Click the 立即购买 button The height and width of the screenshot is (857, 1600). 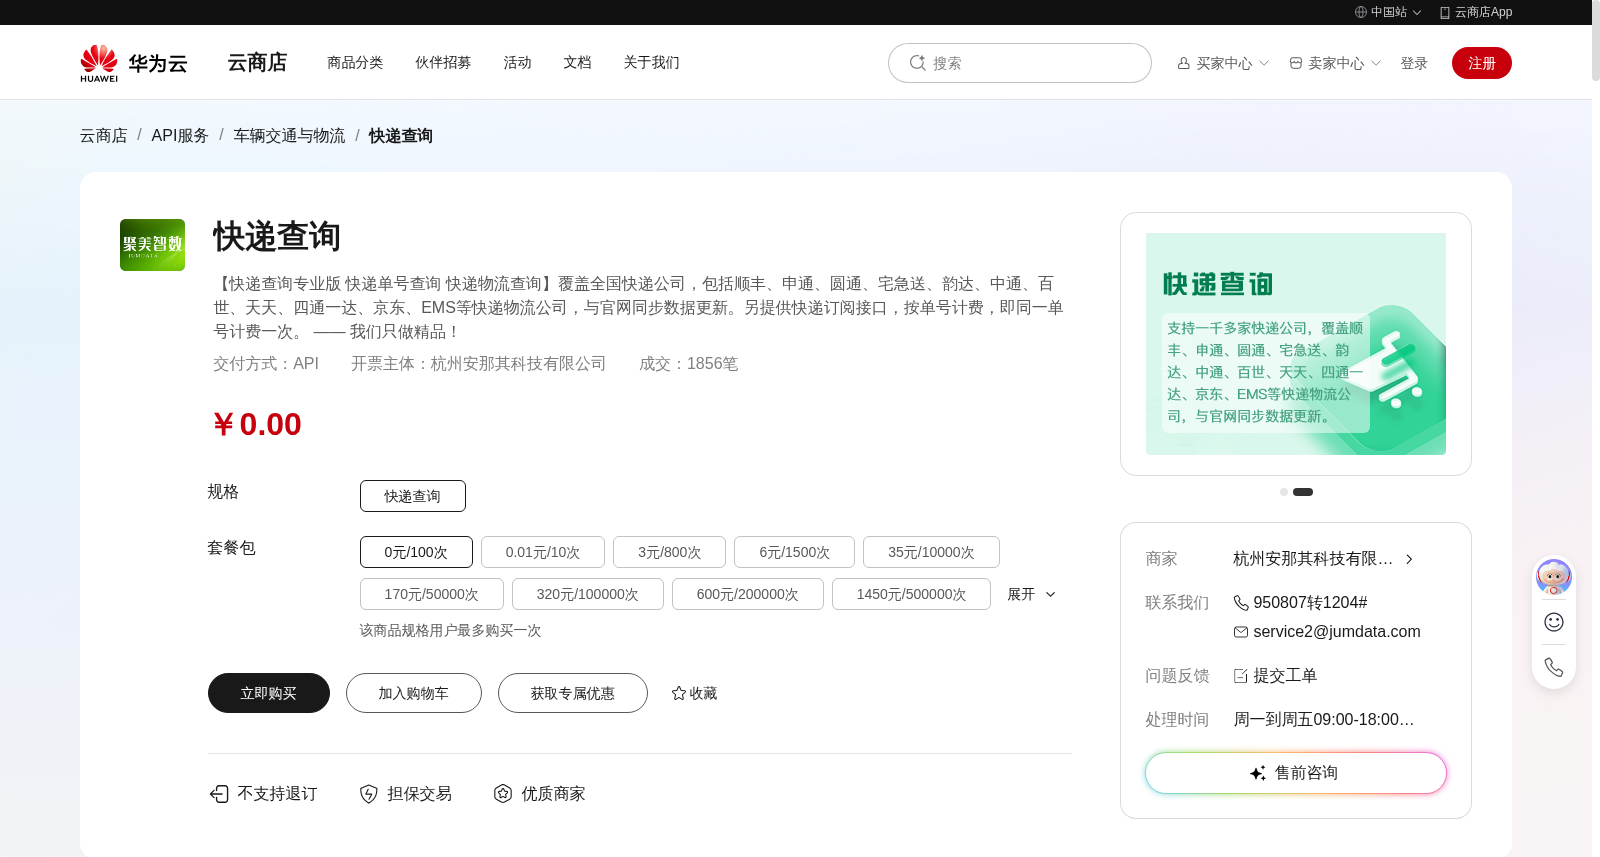pyautogui.click(x=269, y=693)
